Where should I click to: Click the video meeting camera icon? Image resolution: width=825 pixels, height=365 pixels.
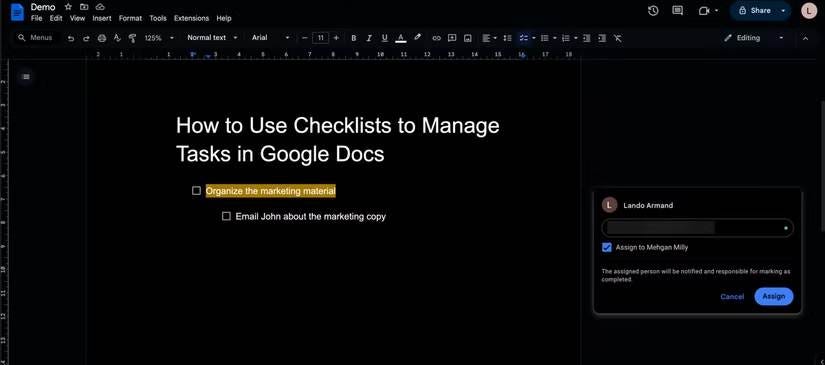click(x=703, y=11)
